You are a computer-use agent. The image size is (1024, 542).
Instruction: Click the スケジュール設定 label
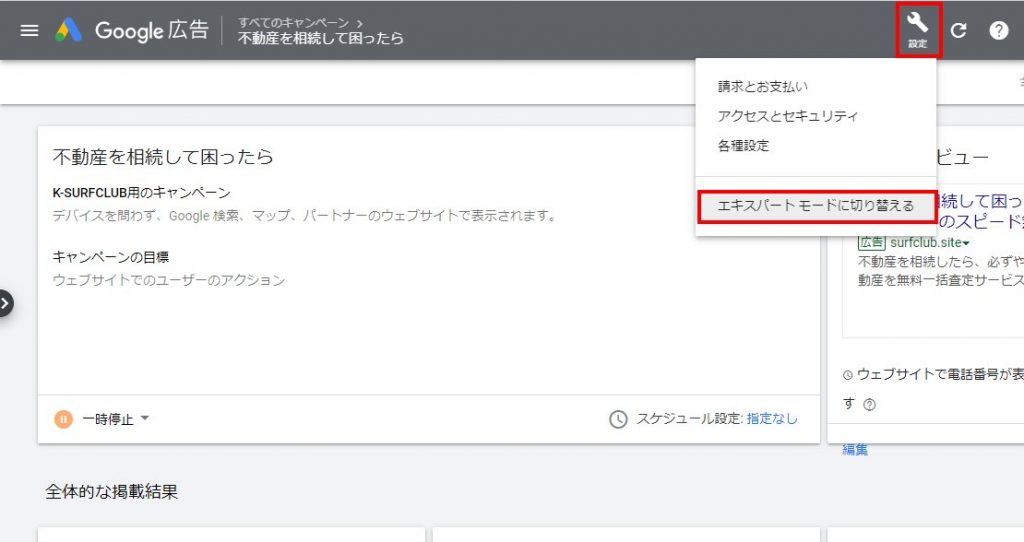tap(688, 419)
